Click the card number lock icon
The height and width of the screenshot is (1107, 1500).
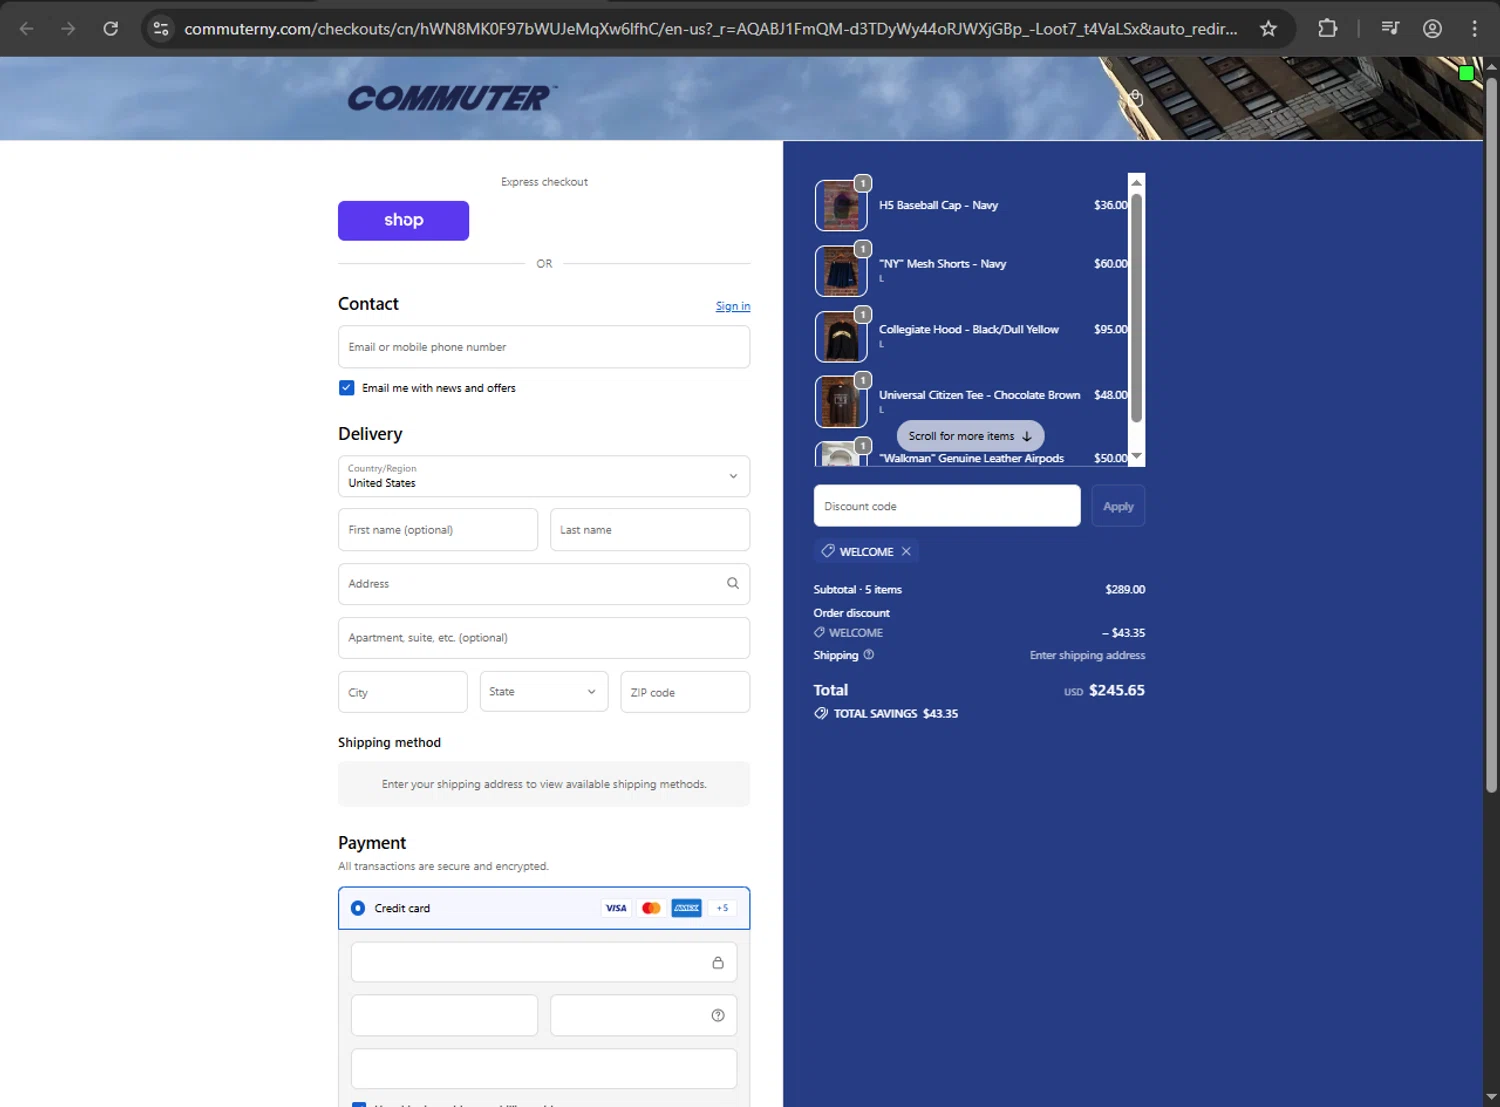717,962
